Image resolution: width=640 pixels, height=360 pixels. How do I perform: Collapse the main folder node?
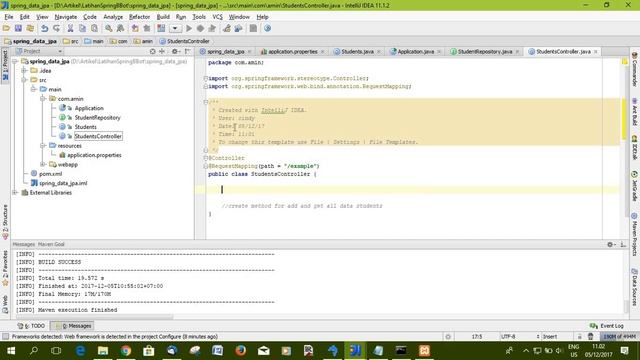coord(33,89)
